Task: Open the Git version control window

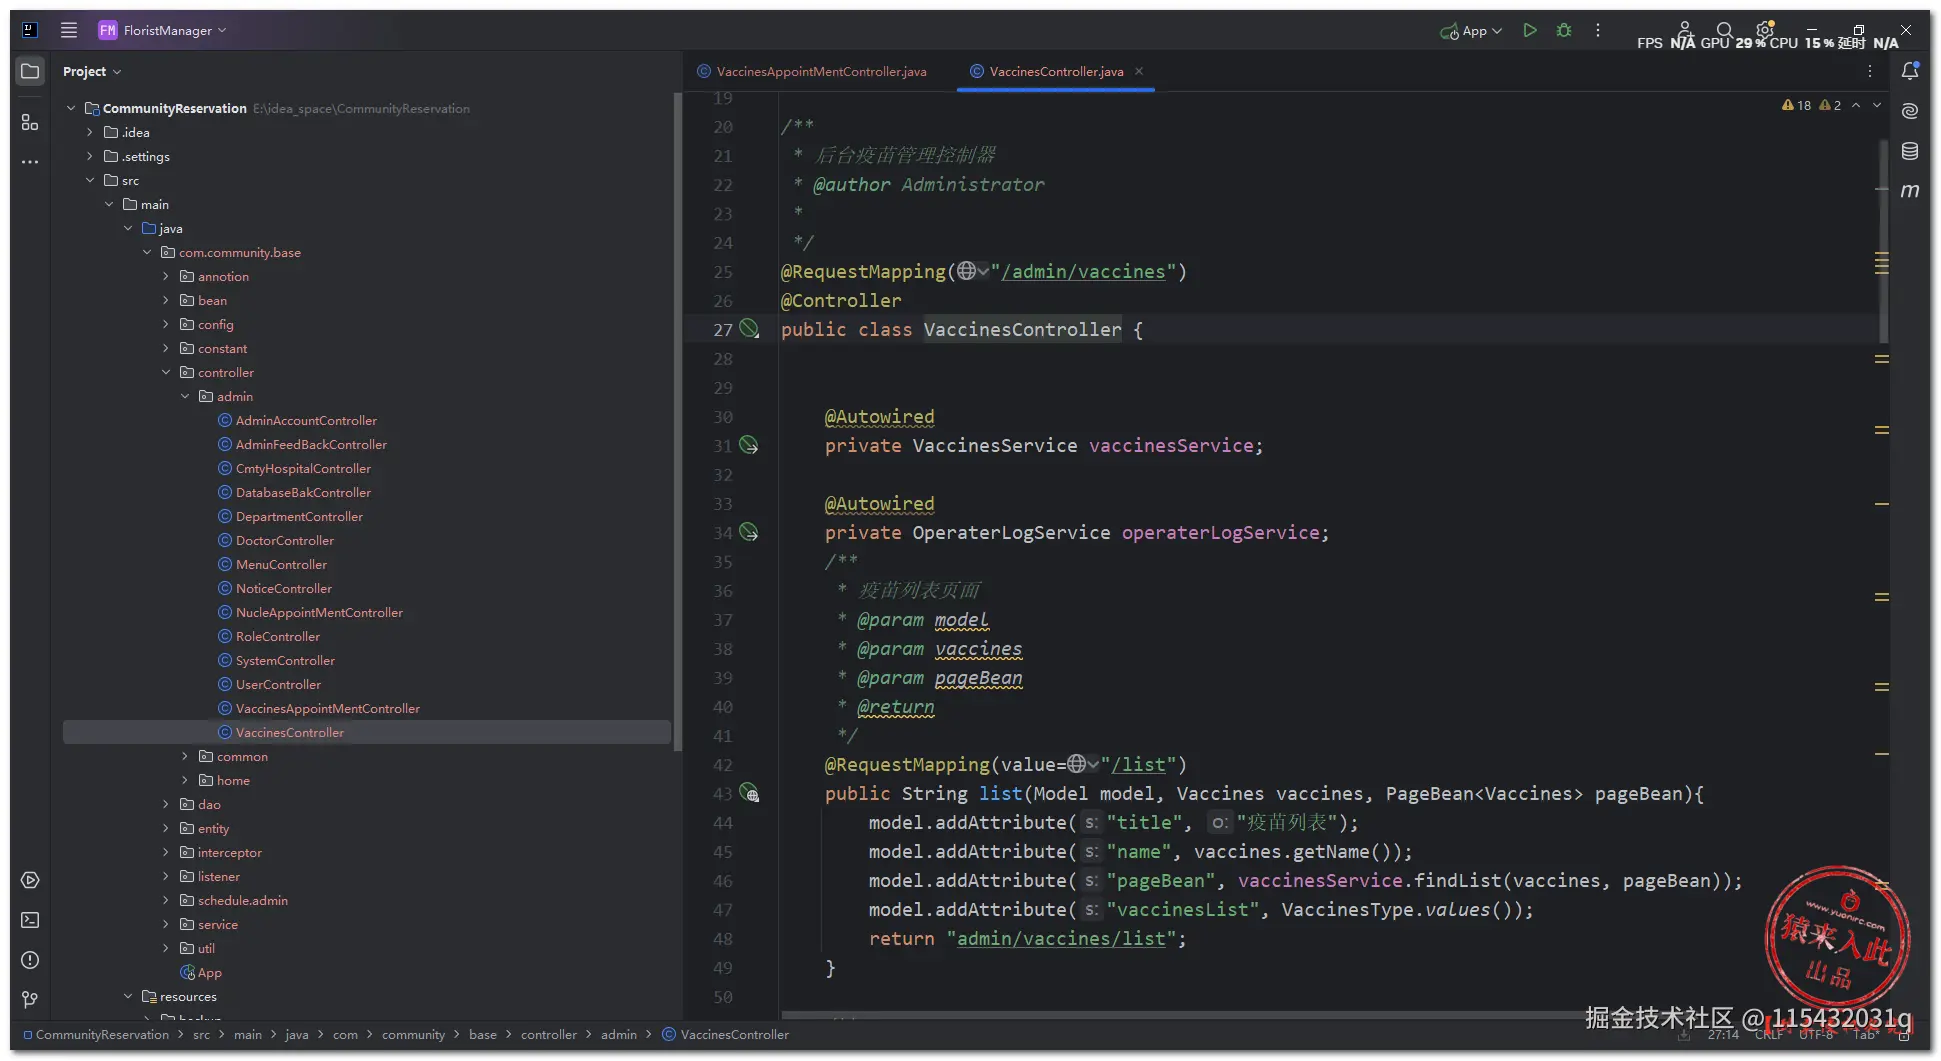Action: [x=30, y=1000]
